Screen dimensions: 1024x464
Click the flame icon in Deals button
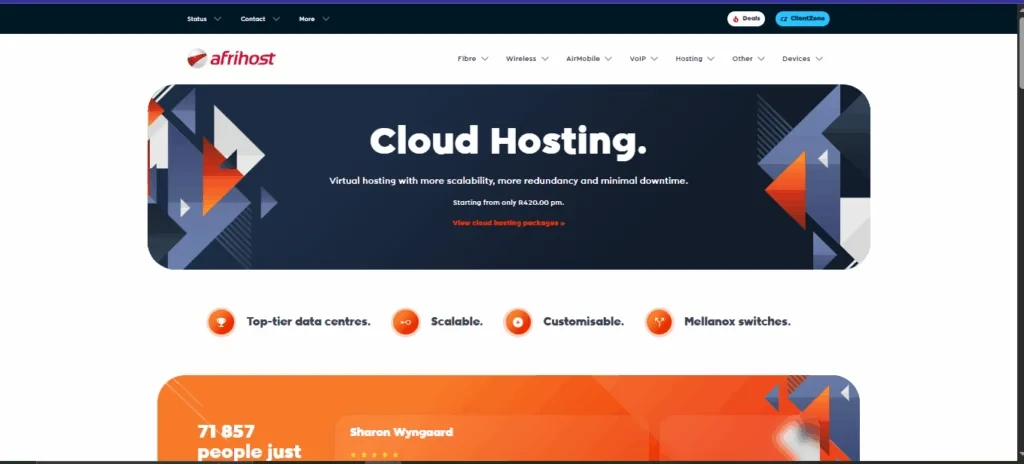tap(736, 19)
